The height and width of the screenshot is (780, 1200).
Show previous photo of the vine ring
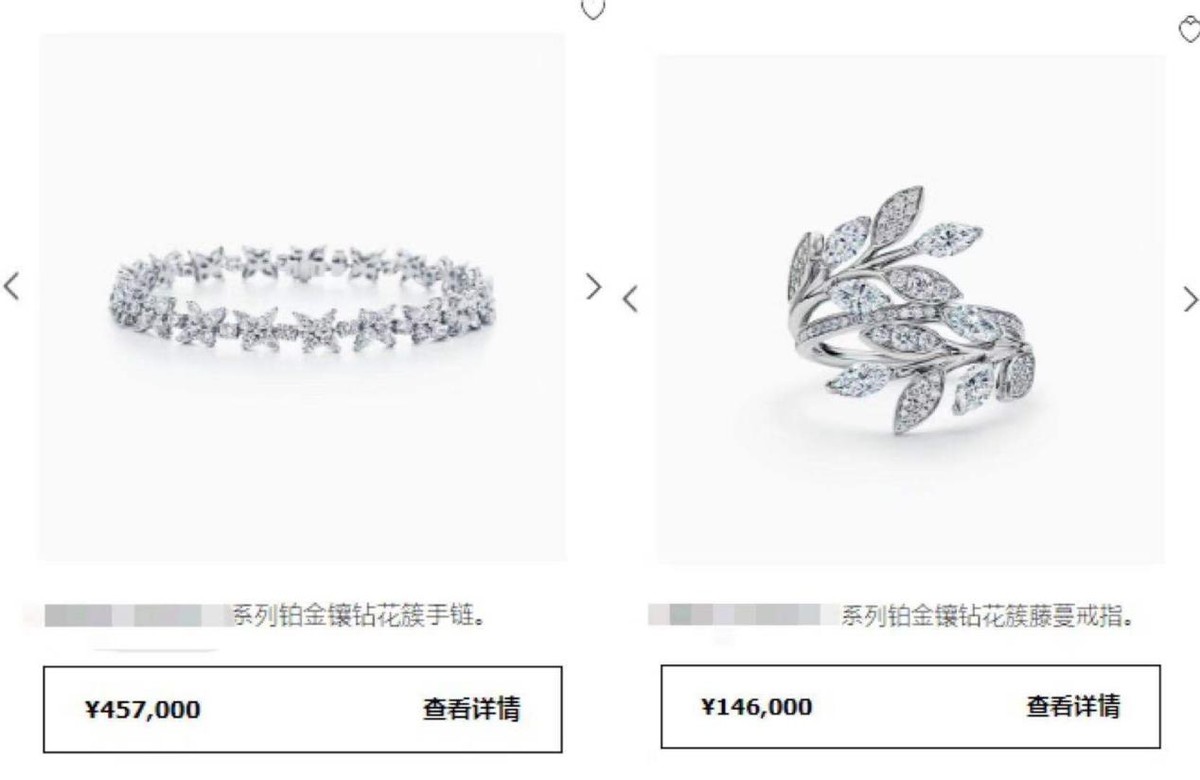(630, 298)
